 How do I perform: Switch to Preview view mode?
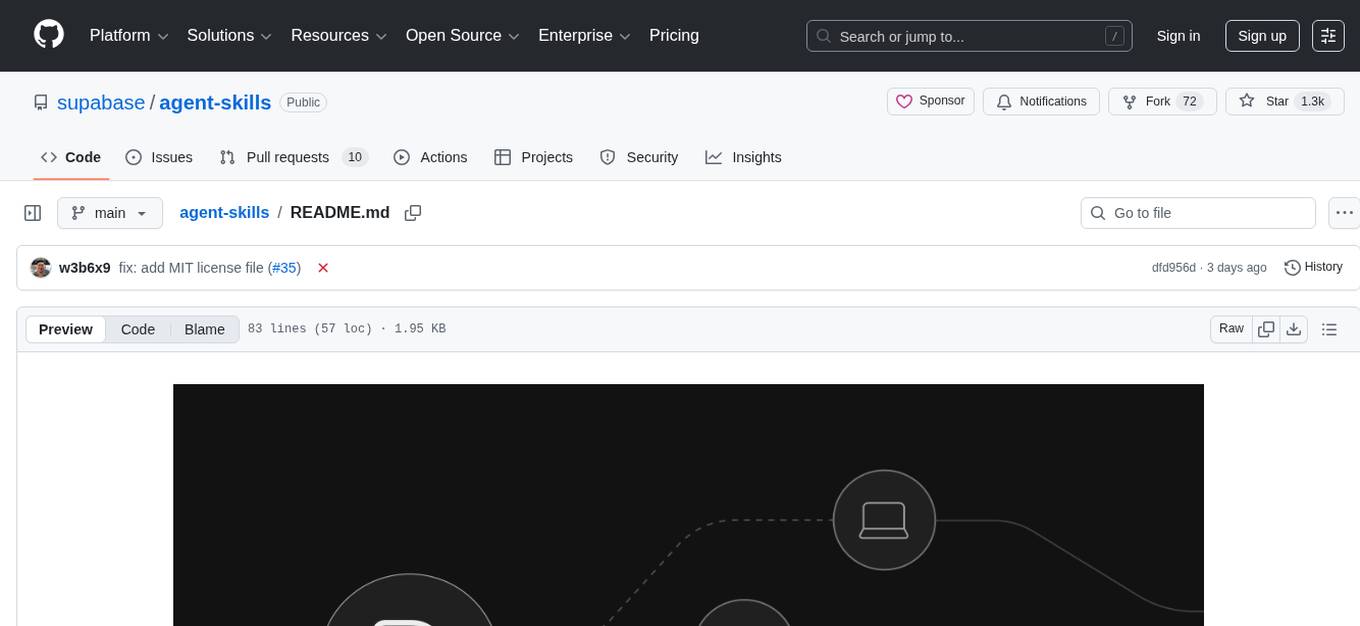66,329
